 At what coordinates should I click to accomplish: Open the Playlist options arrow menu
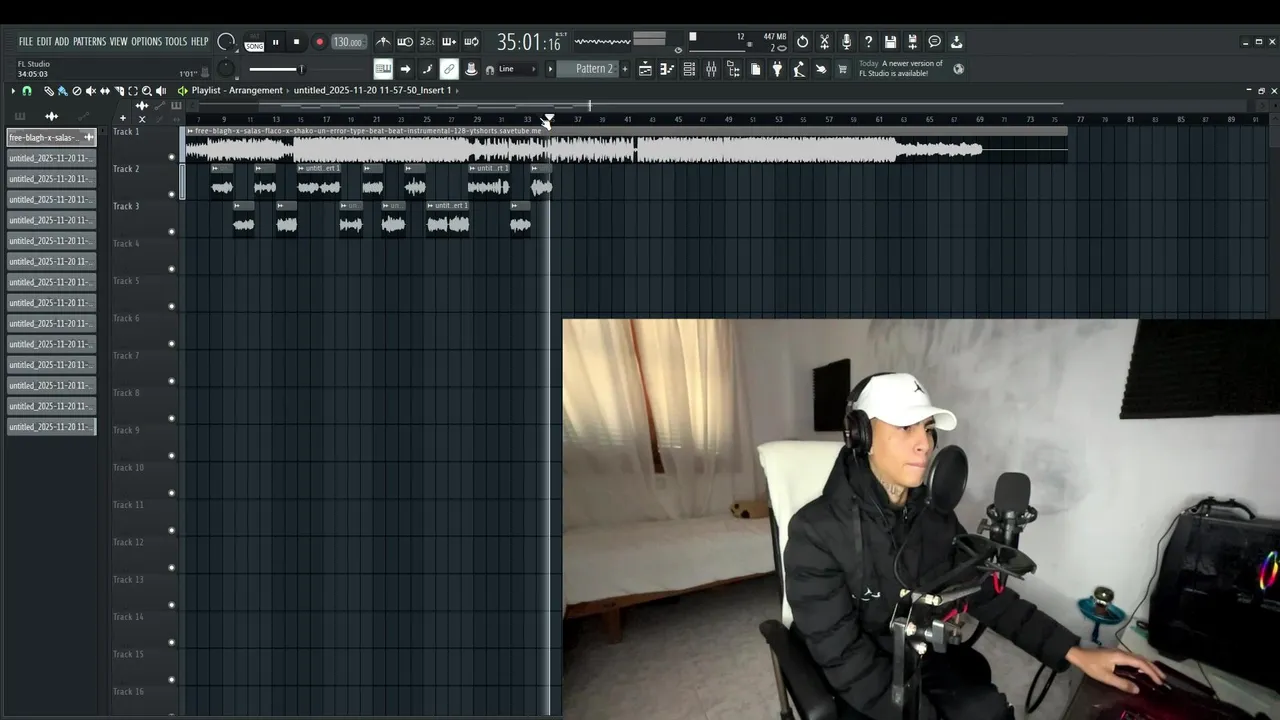pos(13,91)
